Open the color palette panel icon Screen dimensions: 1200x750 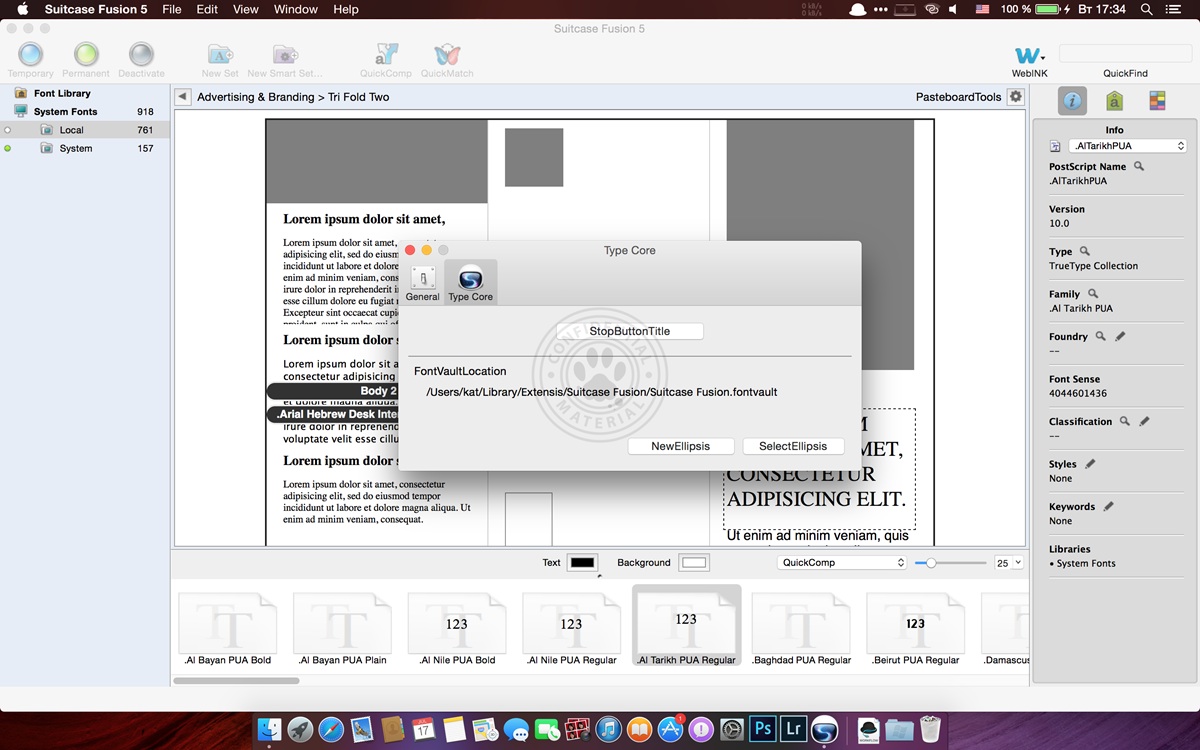(x=1156, y=100)
